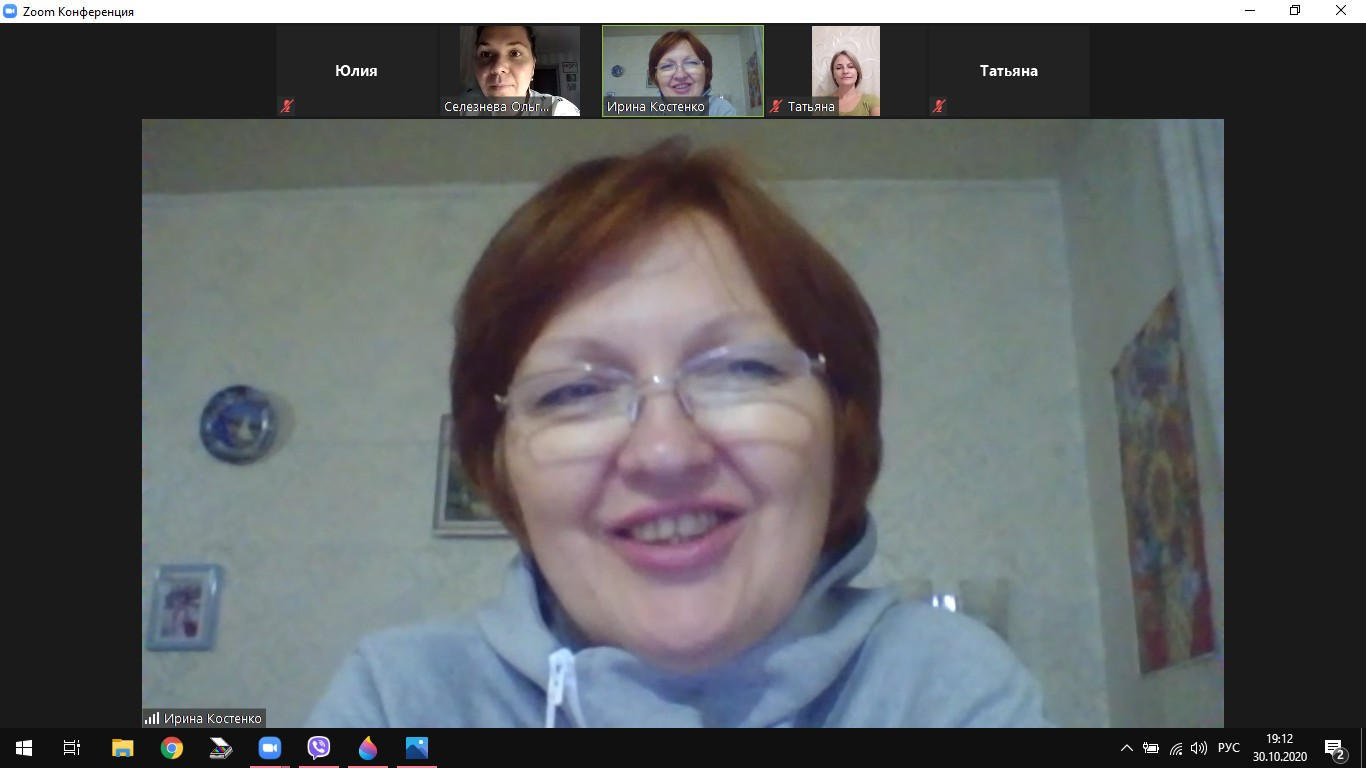The width and height of the screenshot is (1366, 768).
Task: Open the color droplet app in the taskbar
Action: (x=368, y=748)
